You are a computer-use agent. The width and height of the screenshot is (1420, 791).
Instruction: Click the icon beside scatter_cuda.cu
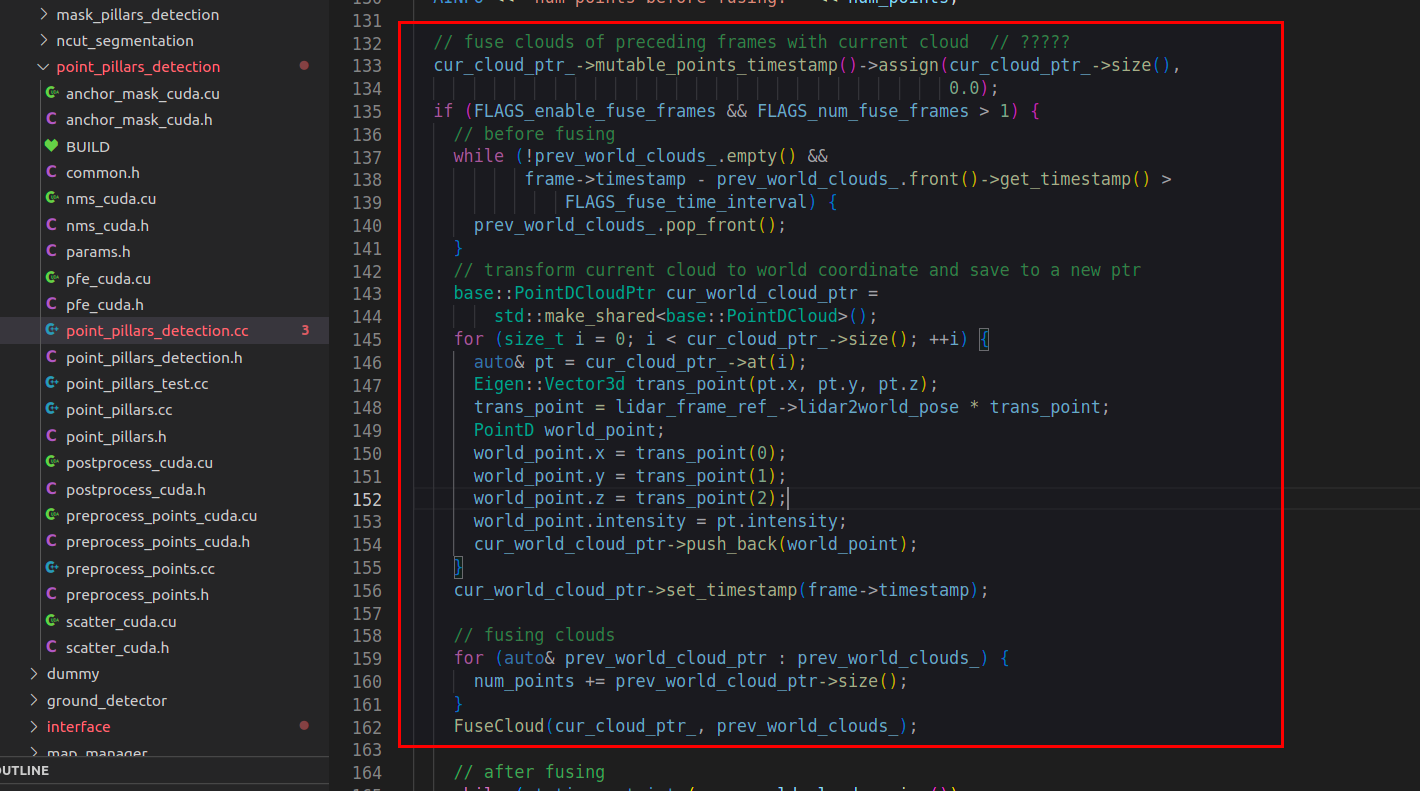coord(52,621)
